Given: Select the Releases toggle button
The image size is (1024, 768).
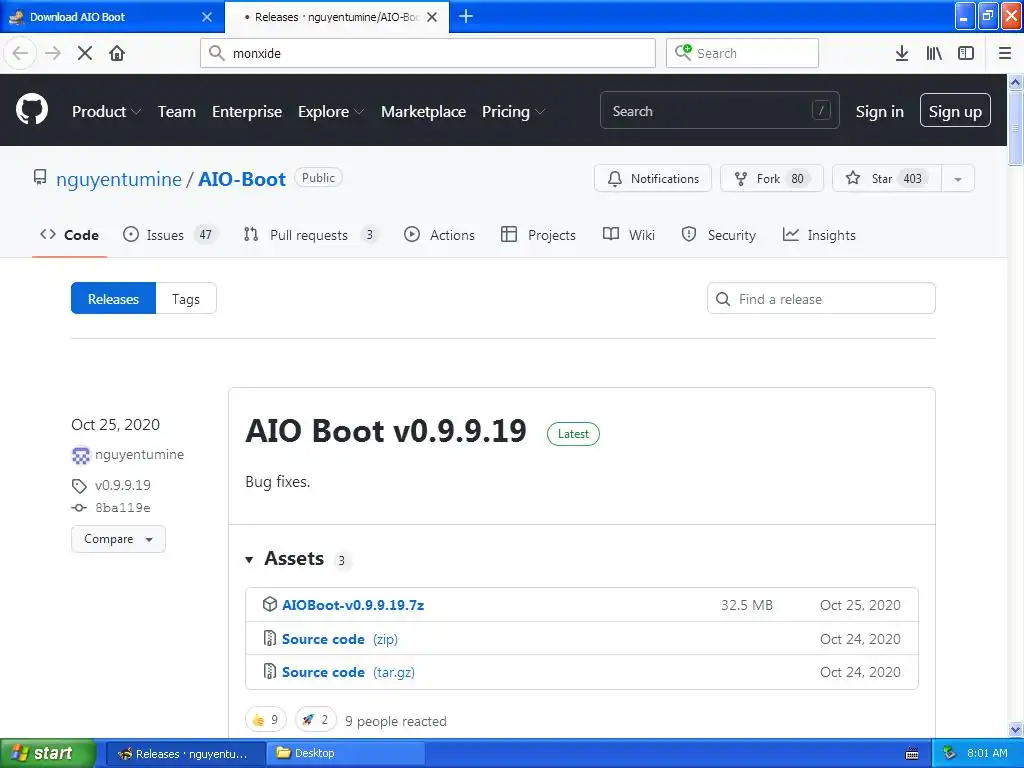Looking at the screenshot, I should [114, 298].
